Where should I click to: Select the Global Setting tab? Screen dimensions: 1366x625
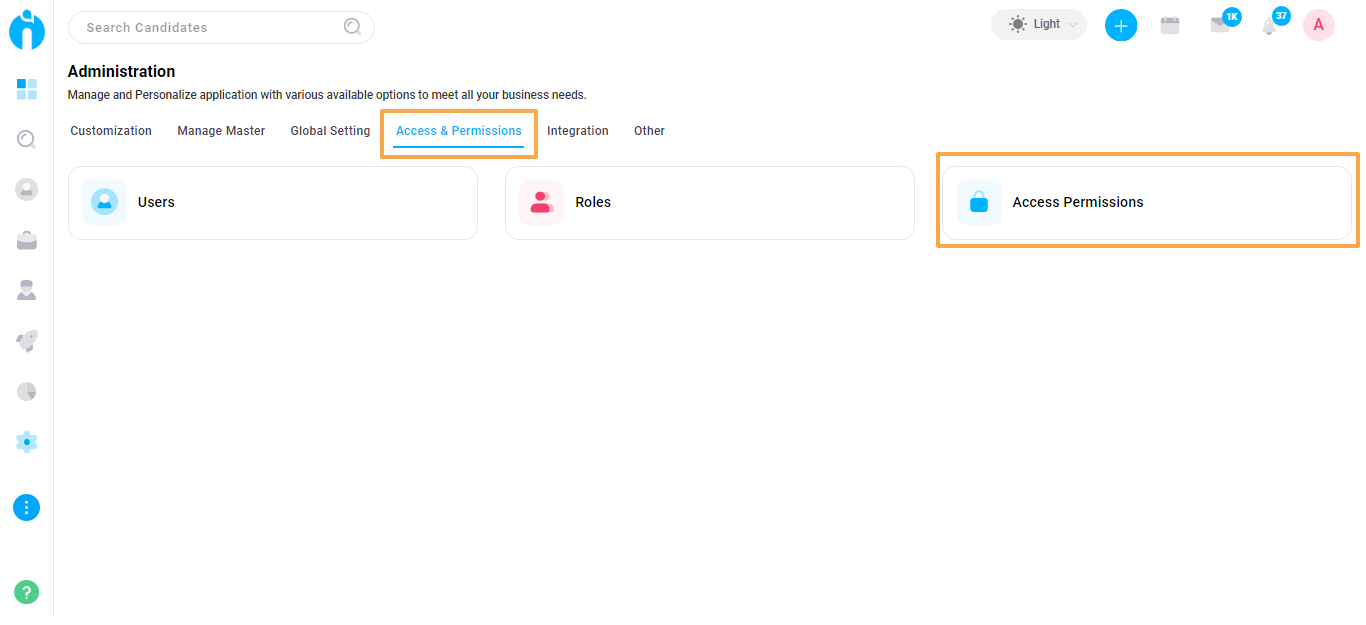pyautogui.click(x=330, y=131)
